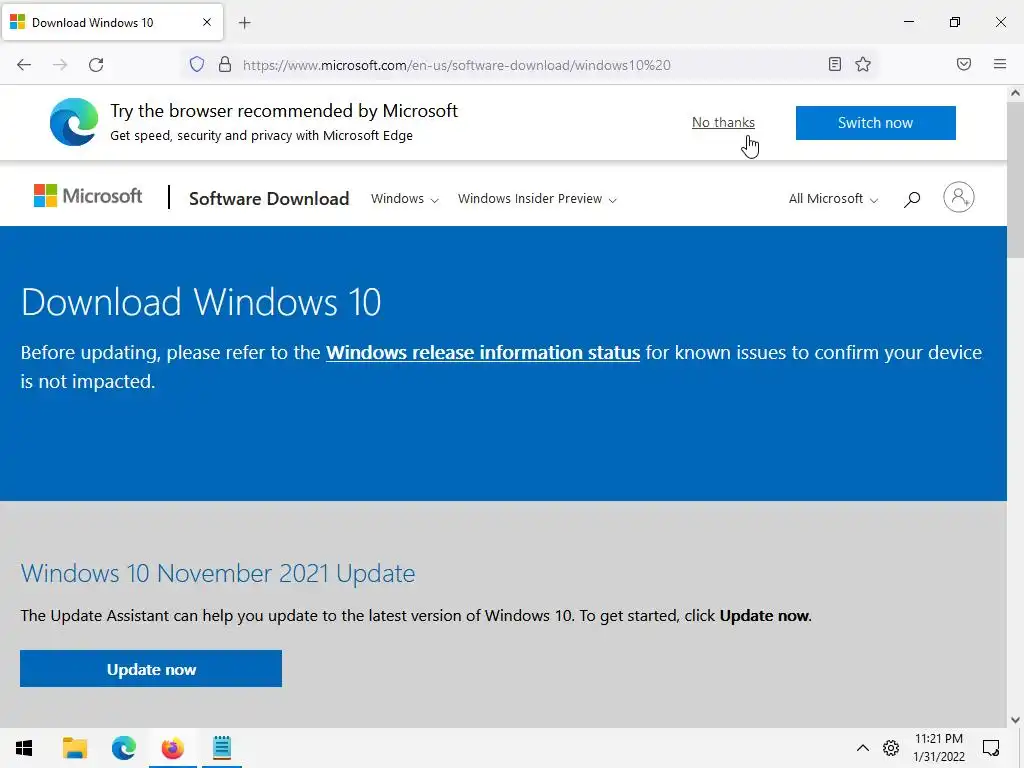Image resolution: width=1024 pixels, height=768 pixels.
Task: Click the address bar URL field
Action: tap(529, 65)
